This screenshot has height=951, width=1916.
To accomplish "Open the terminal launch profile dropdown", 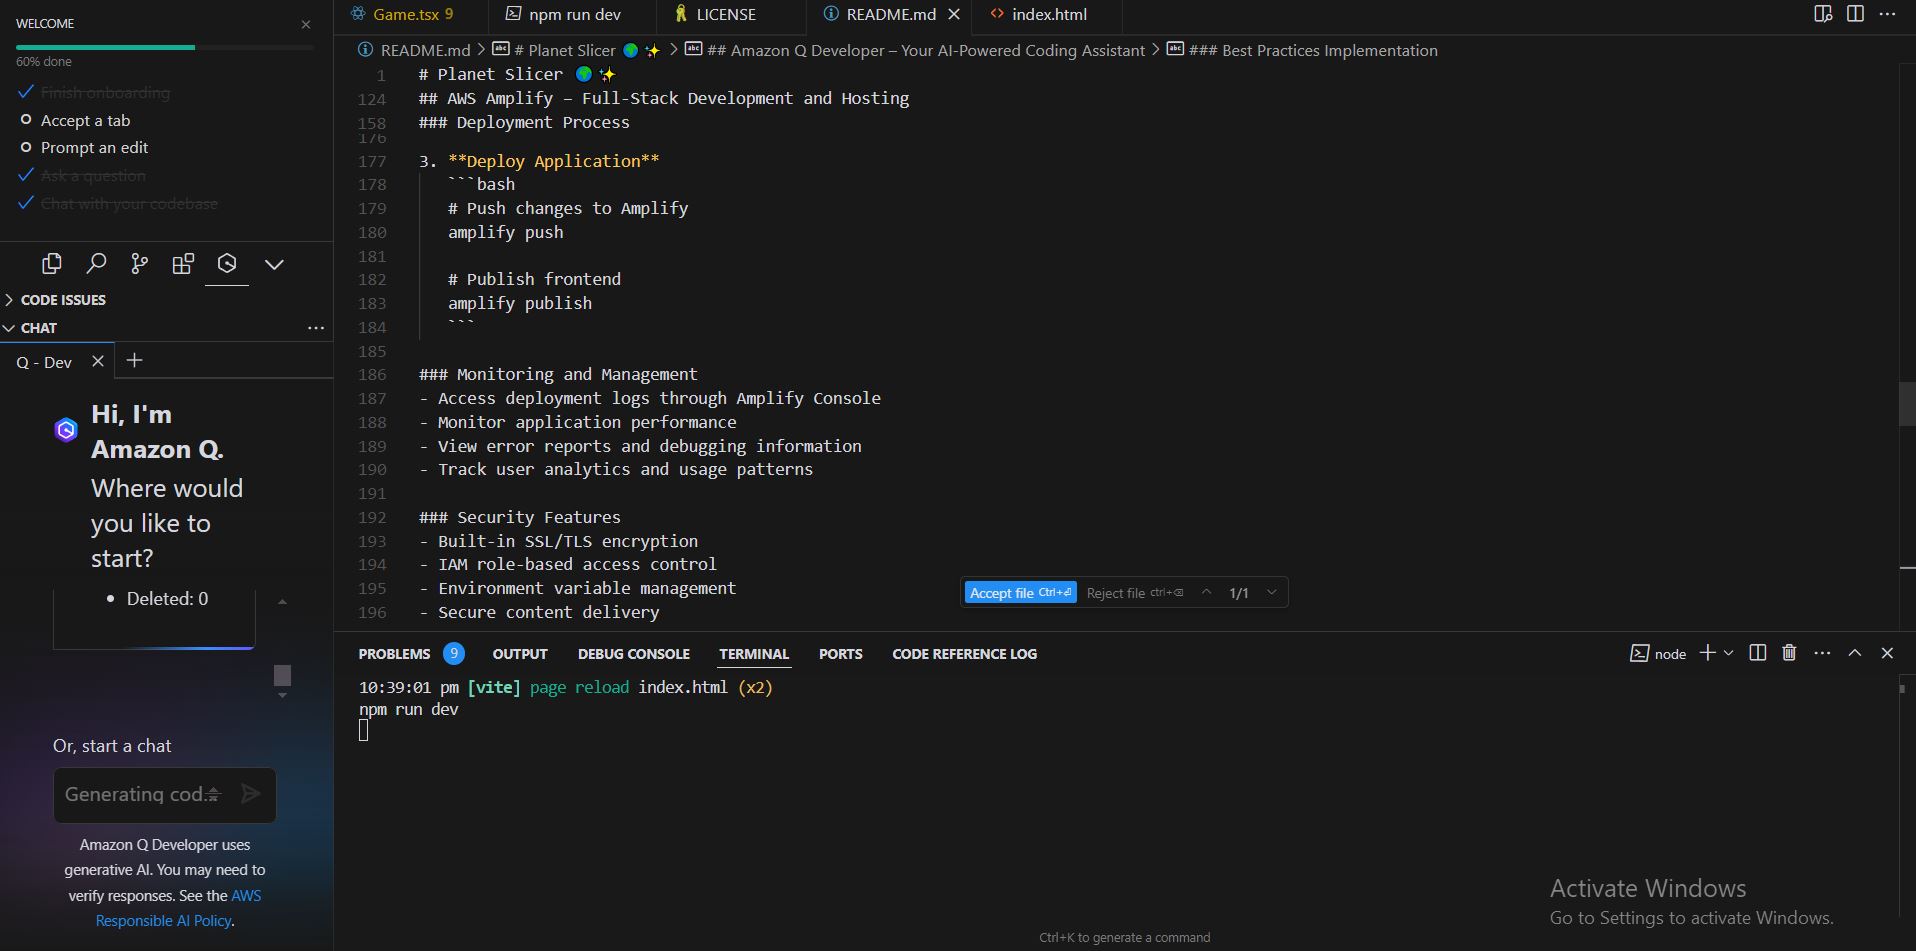I will [1728, 653].
